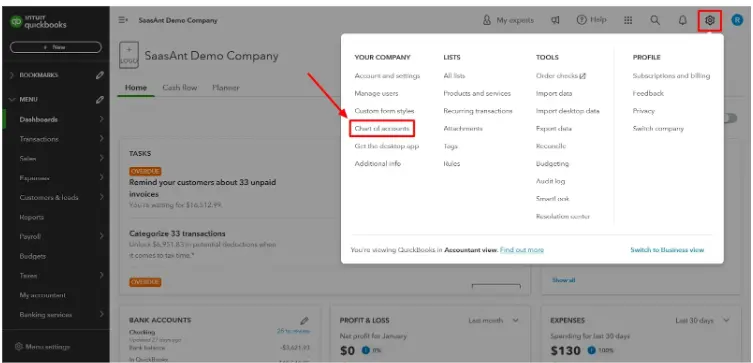
Task: Select Import data
Action: click(x=554, y=94)
